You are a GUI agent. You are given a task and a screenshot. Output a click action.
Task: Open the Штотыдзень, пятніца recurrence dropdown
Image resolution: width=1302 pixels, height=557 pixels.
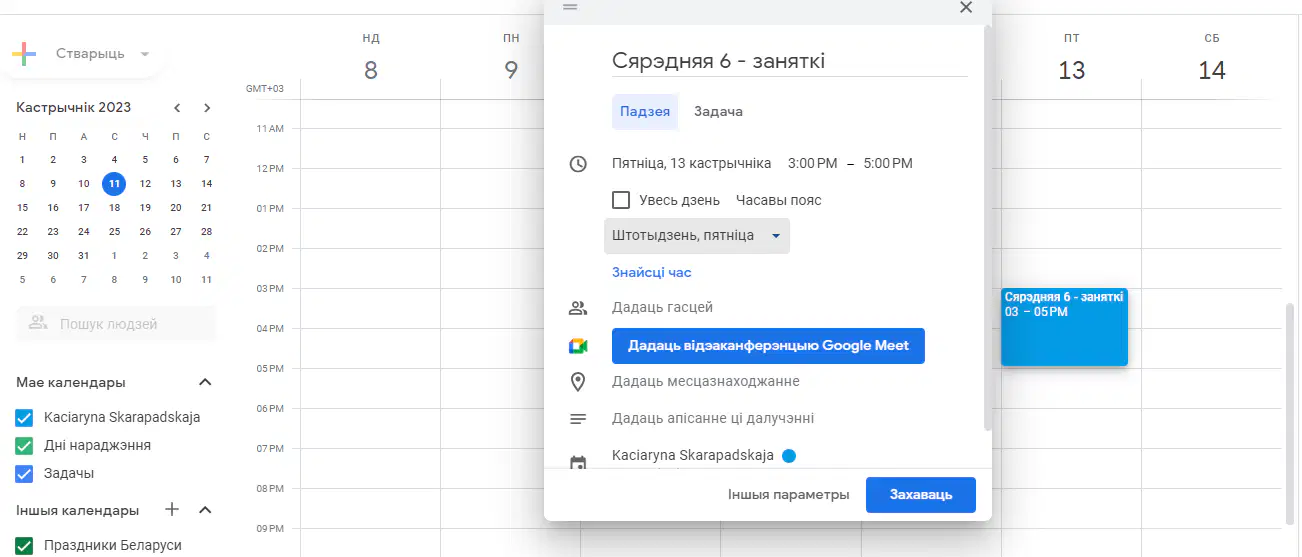[x=697, y=236]
